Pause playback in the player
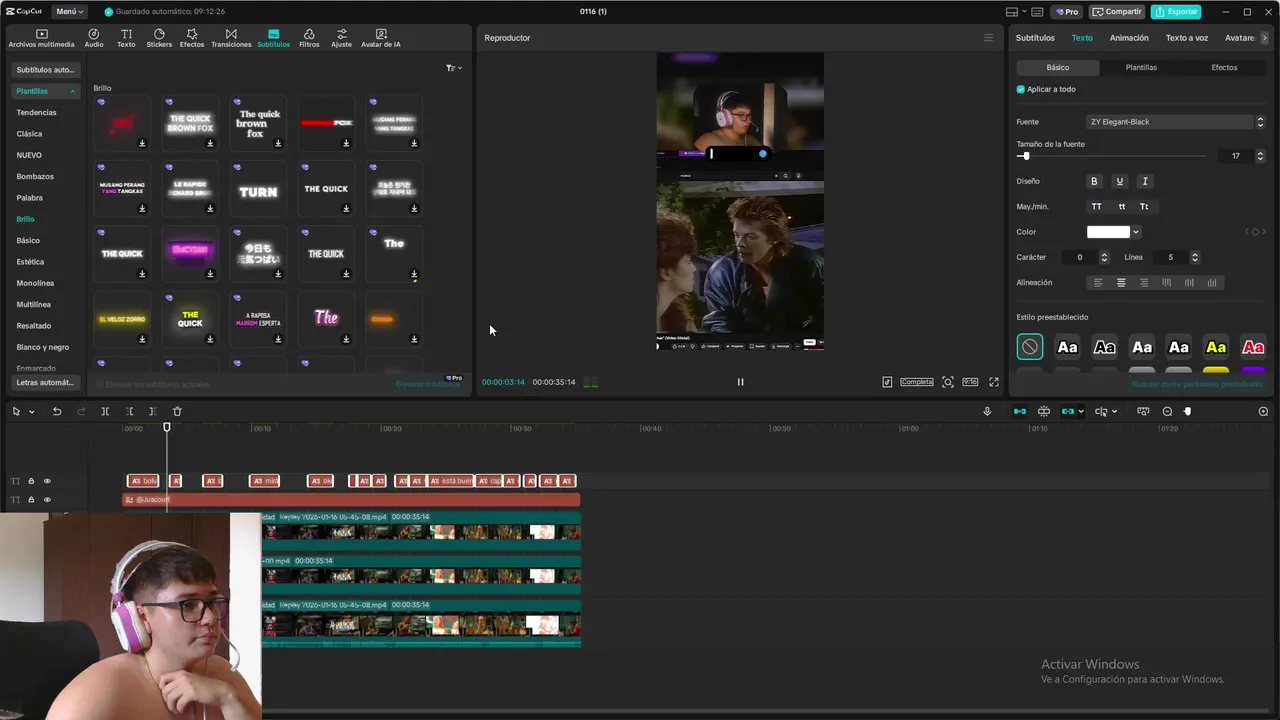Image resolution: width=1280 pixels, height=720 pixels. click(x=740, y=382)
